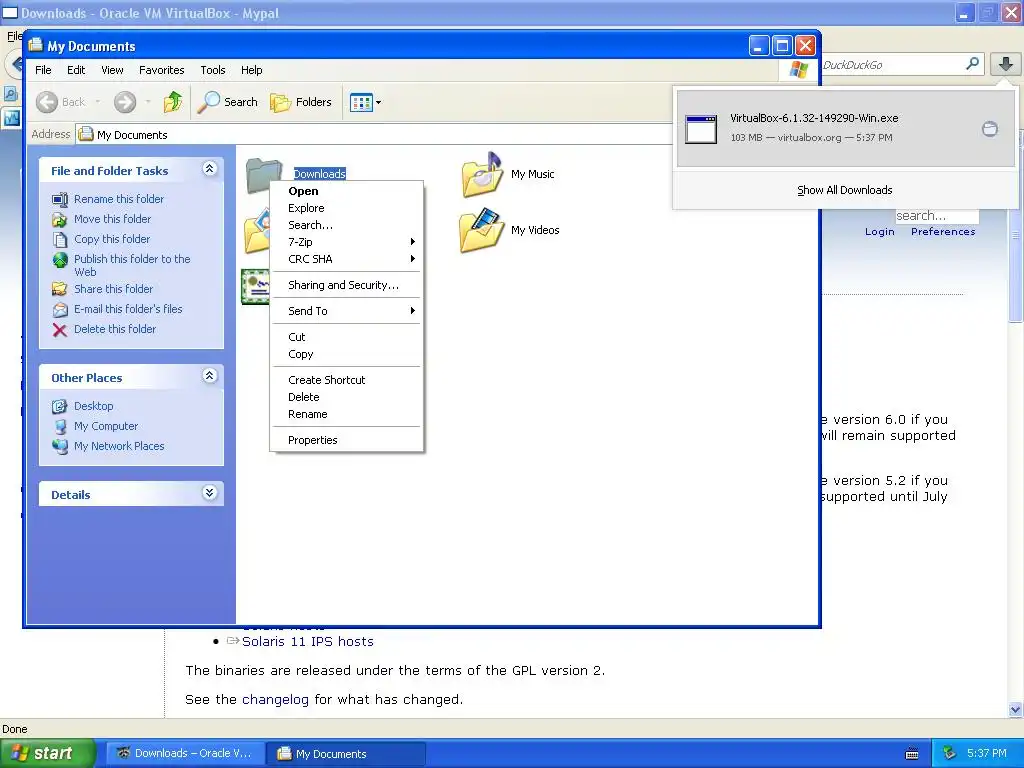Click E-mail this folder's files
The width and height of the screenshot is (1024, 768).
point(128,310)
